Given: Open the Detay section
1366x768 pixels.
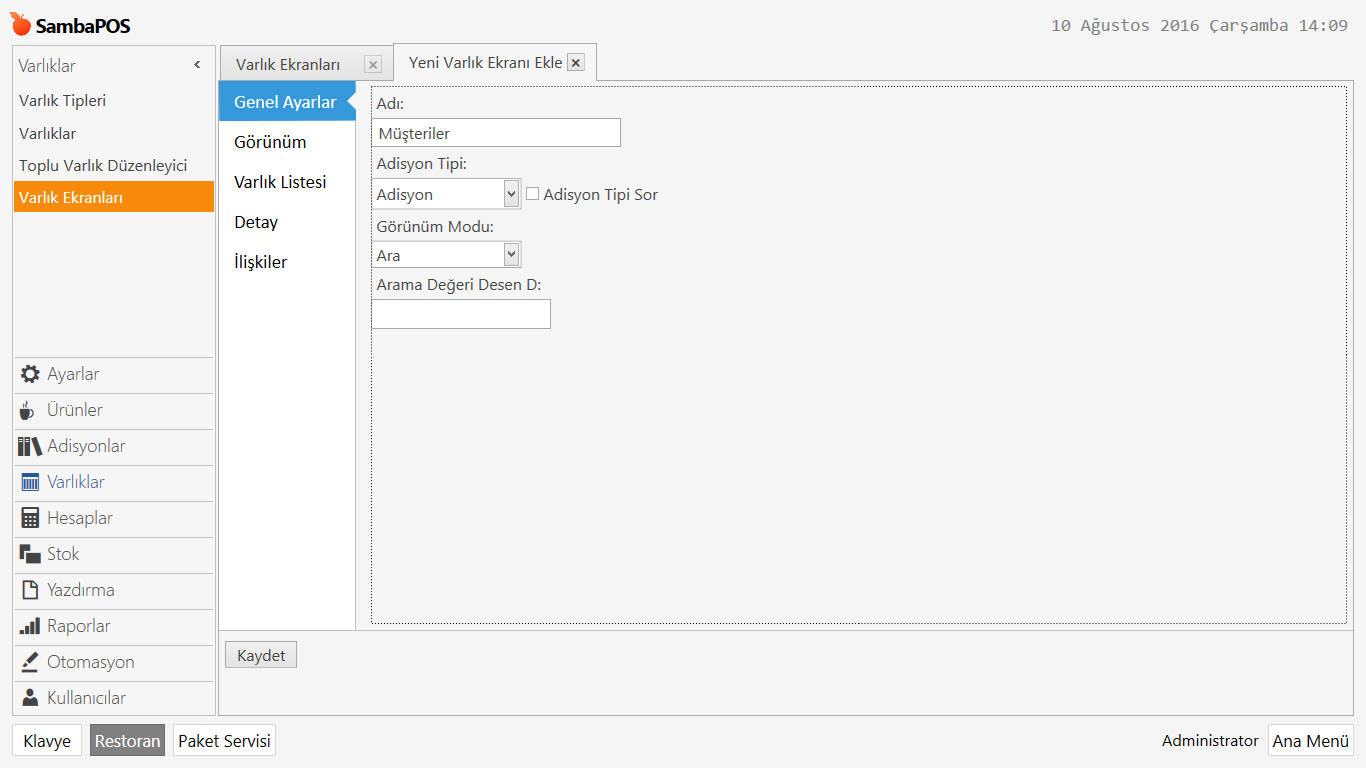Looking at the screenshot, I should click(x=287, y=222).
